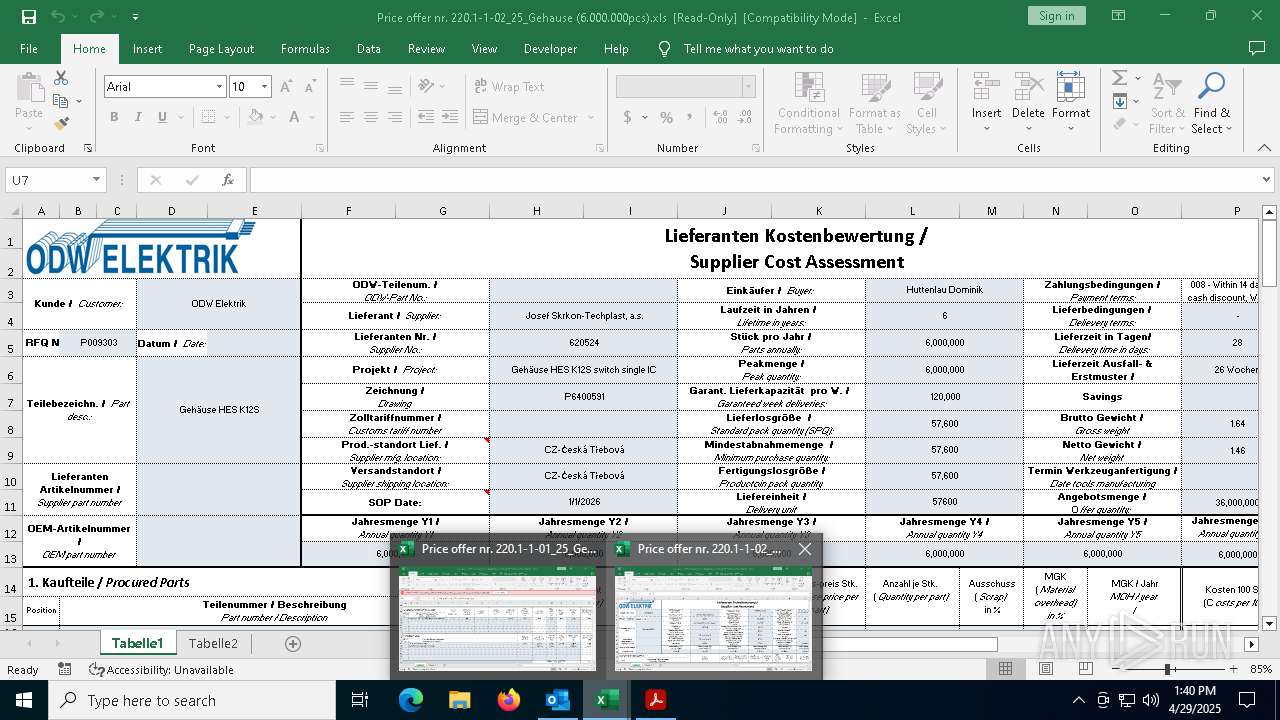Increase font size with the larger A icon
Viewport: 1280px width, 720px height.
tap(286, 87)
